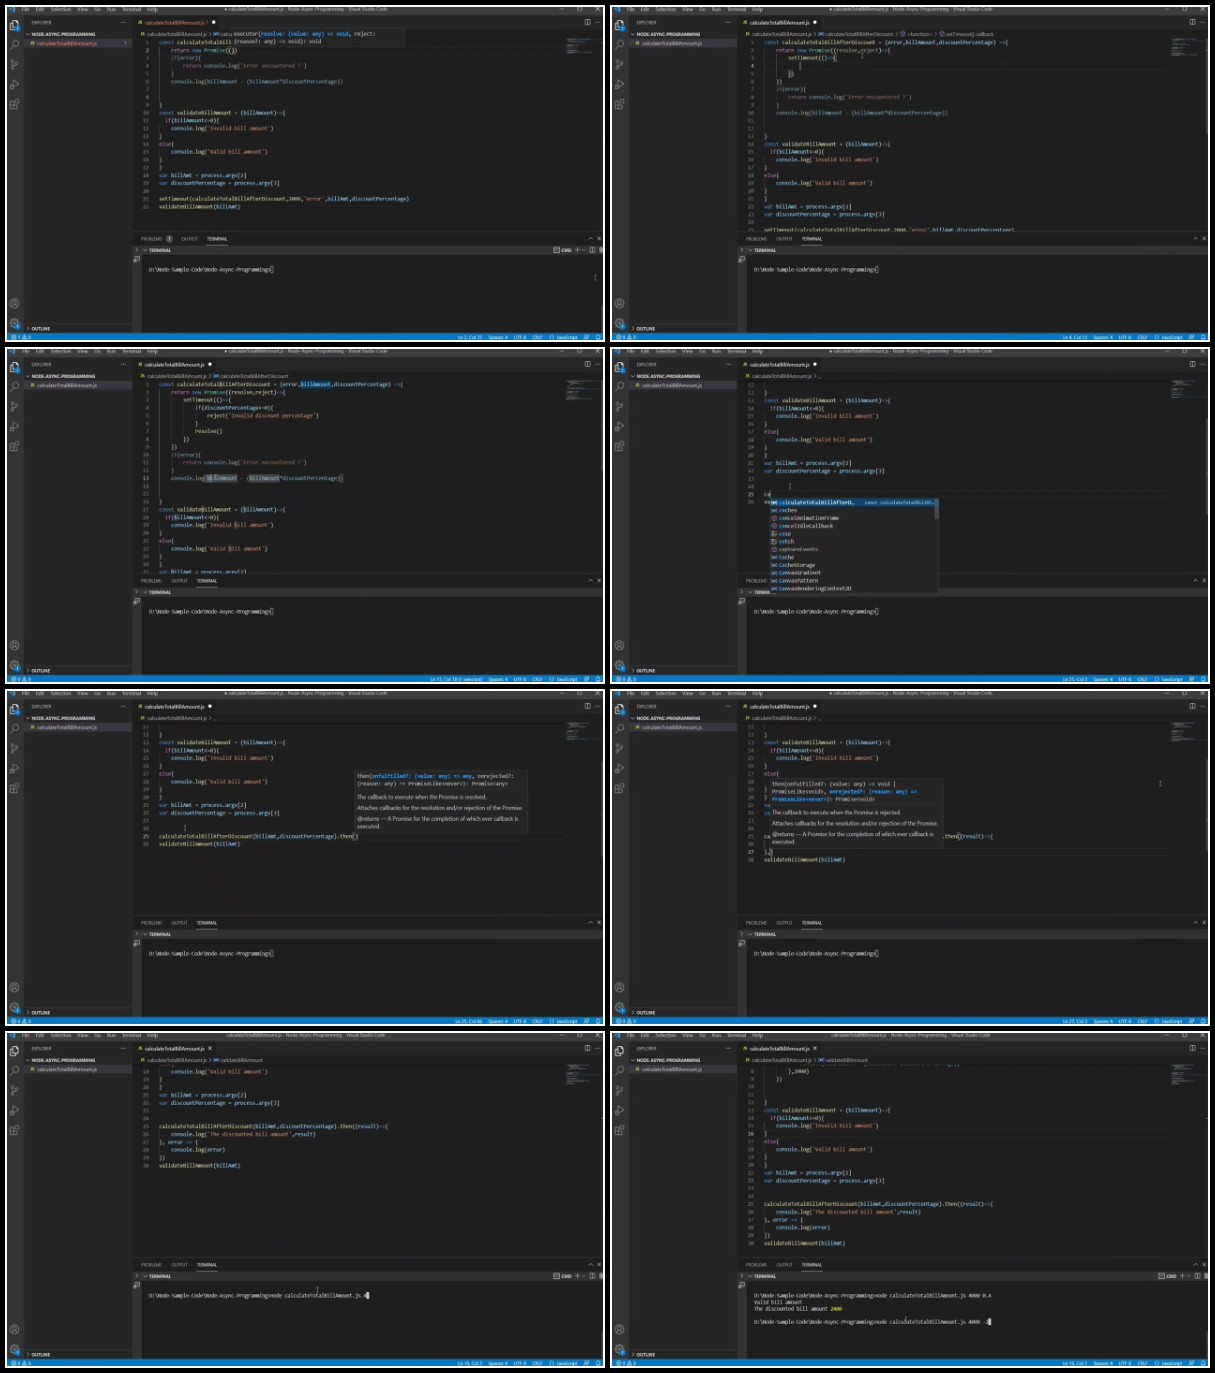Click code minimap in top-left screenshot
This screenshot has height=1373, width=1215.
[579, 46]
